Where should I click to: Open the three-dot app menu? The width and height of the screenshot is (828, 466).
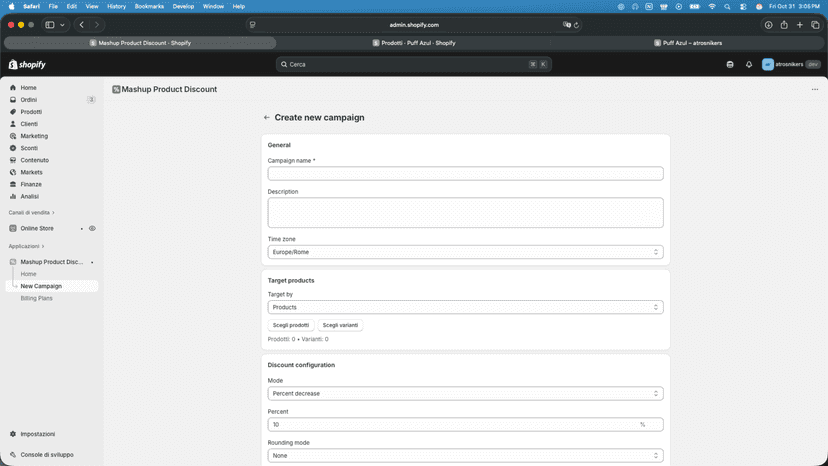tap(815, 89)
